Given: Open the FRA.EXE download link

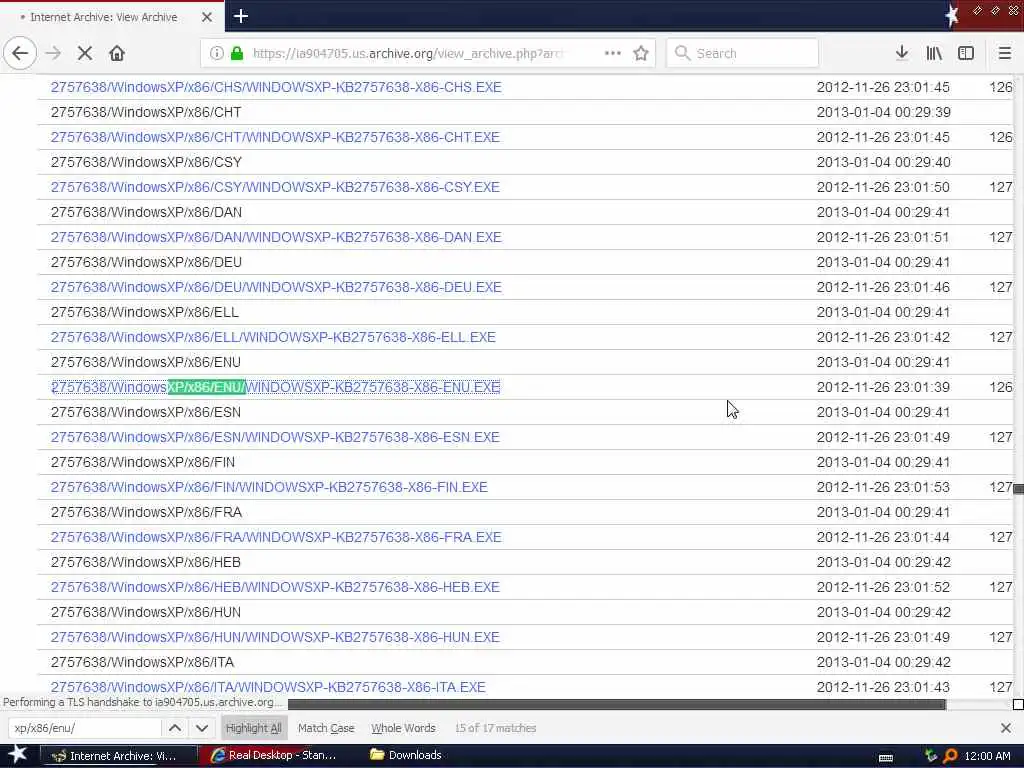Looking at the screenshot, I should coord(276,537).
